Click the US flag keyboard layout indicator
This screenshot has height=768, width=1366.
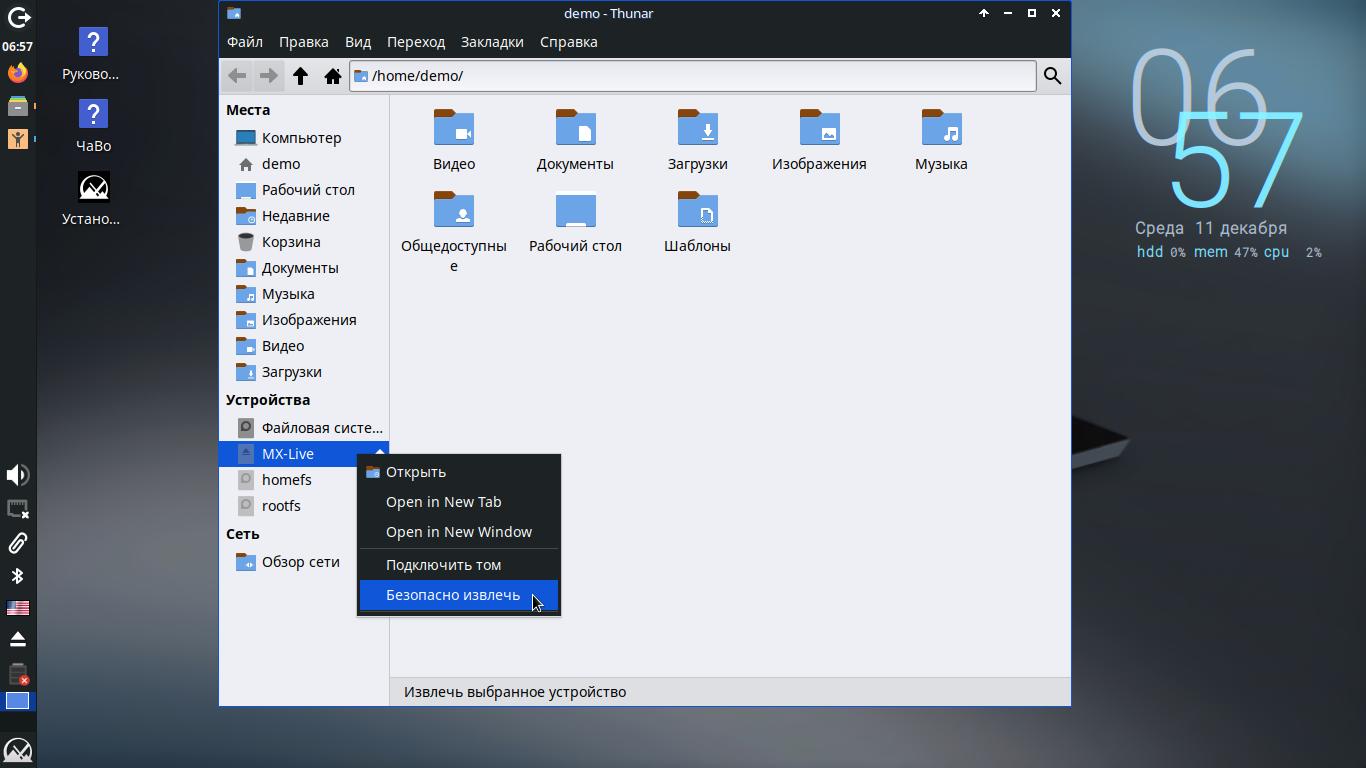pos(18,608)
